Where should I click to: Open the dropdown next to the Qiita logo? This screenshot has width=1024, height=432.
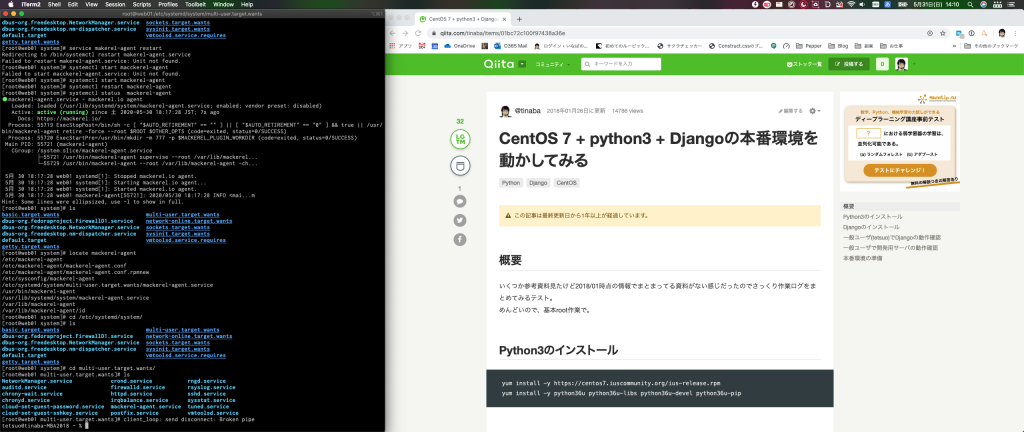click(522, 64)
